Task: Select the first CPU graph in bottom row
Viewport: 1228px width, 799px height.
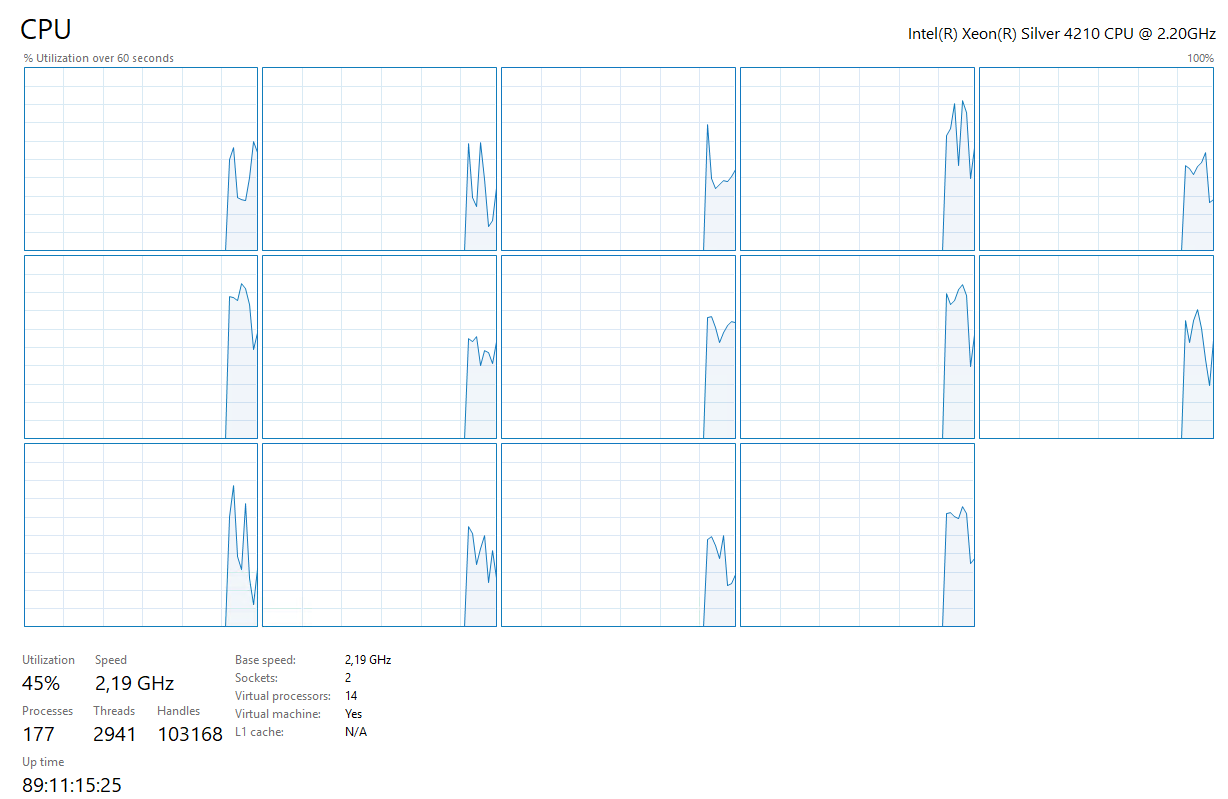Action: tap(141, 535)
